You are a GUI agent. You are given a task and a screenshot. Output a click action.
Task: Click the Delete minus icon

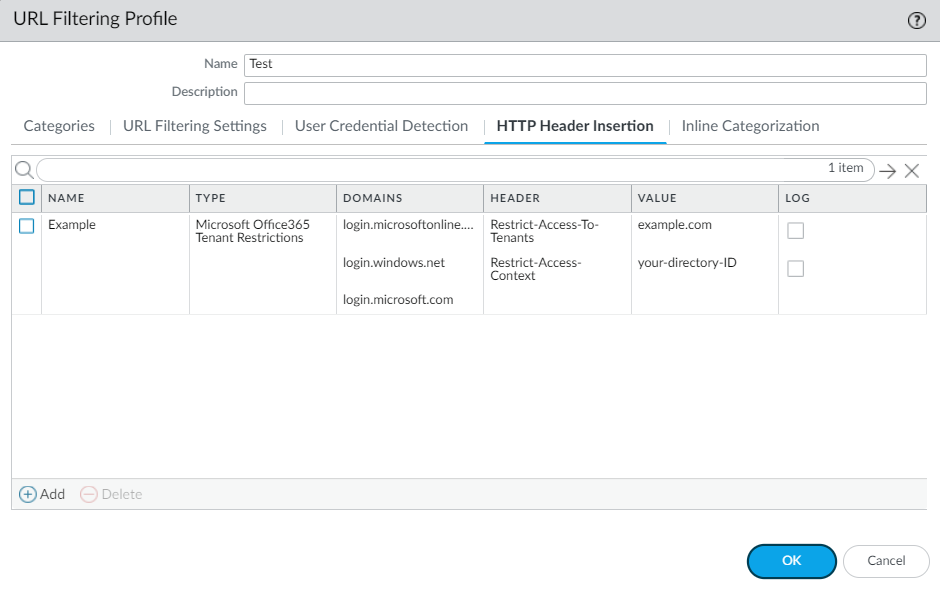[89, 494]
